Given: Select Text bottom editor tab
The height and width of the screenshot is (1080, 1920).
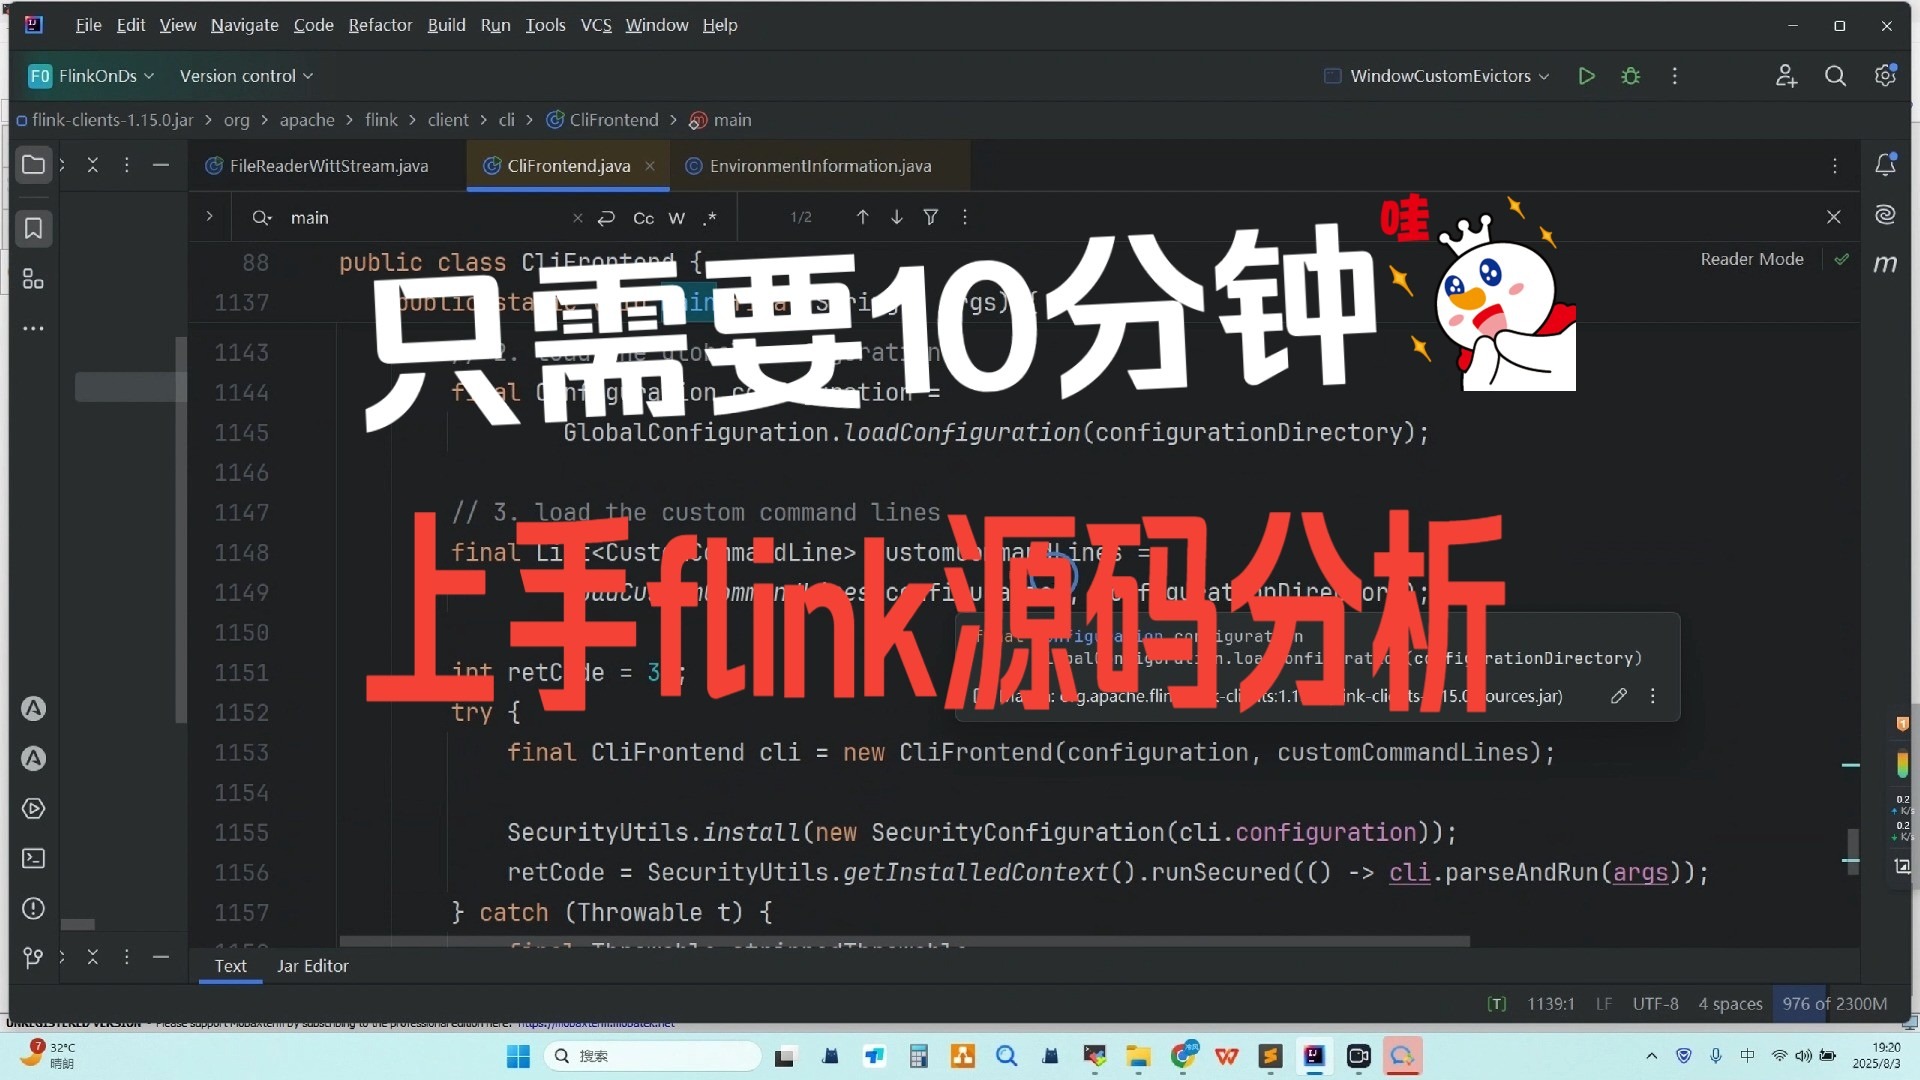Looking at the screenshot, I should pos(230,966).
